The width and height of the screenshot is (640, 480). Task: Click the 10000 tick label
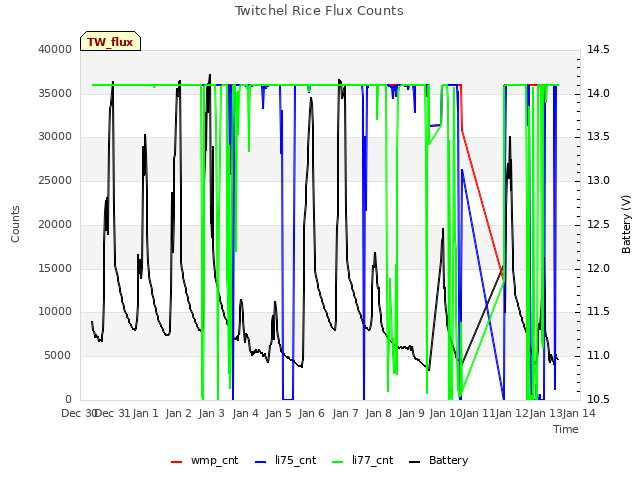pos(55,312)
